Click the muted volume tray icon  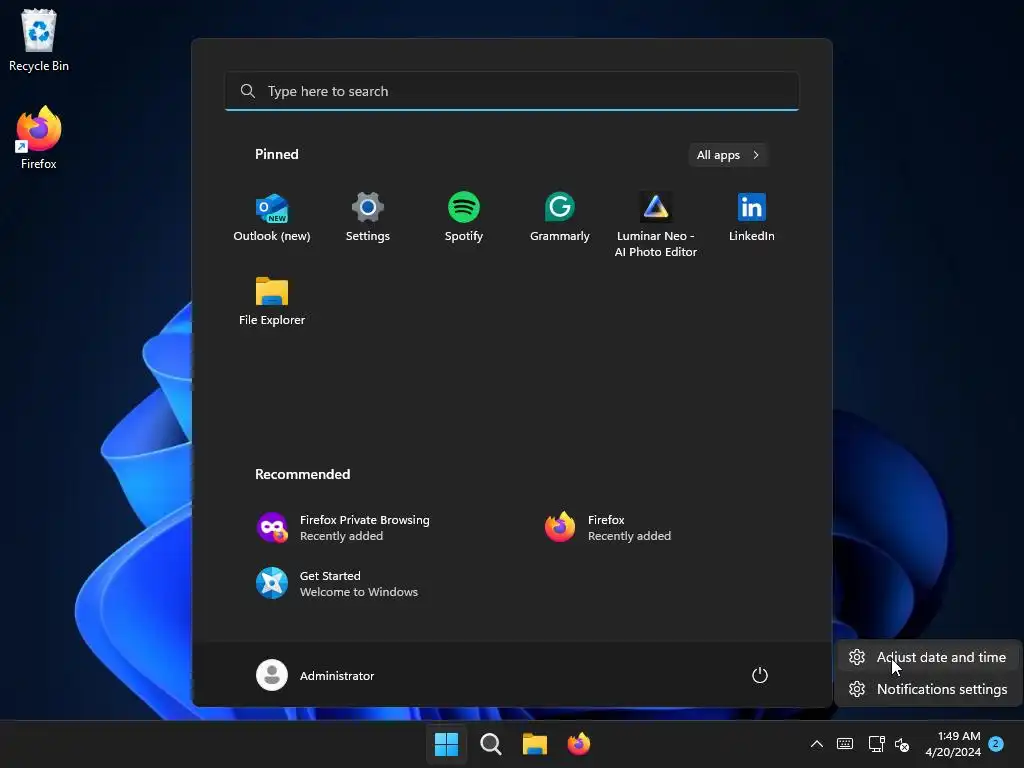(x=902, y=744)
